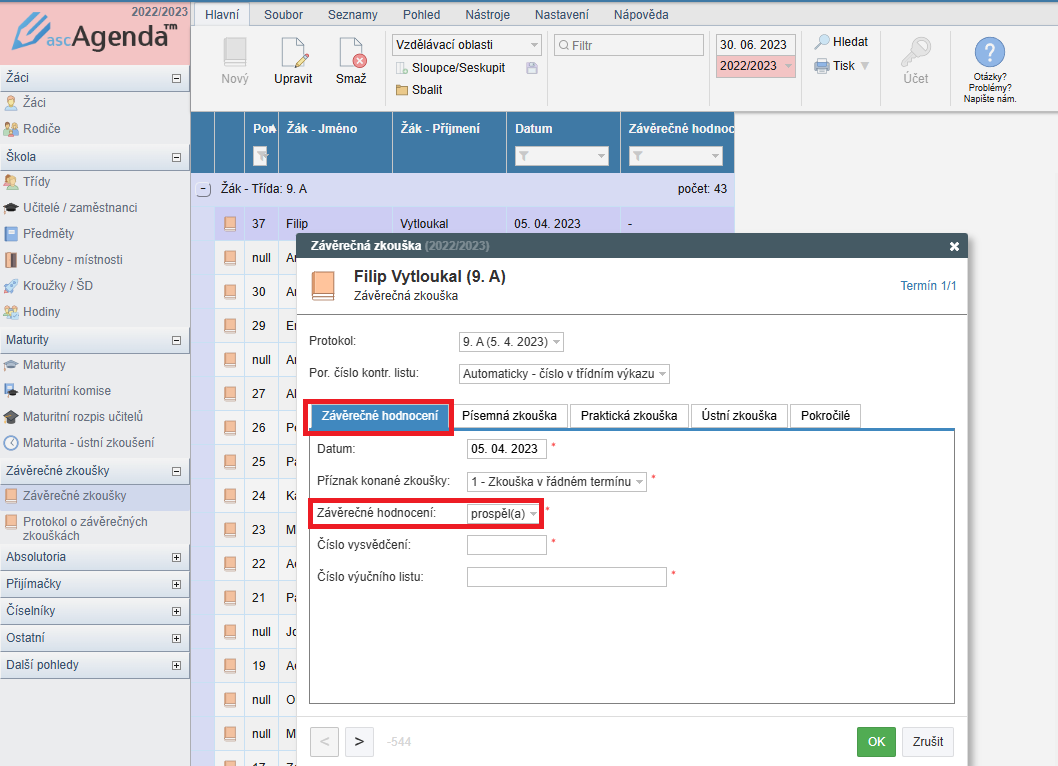Click the Účet key icon

point(915,54)
